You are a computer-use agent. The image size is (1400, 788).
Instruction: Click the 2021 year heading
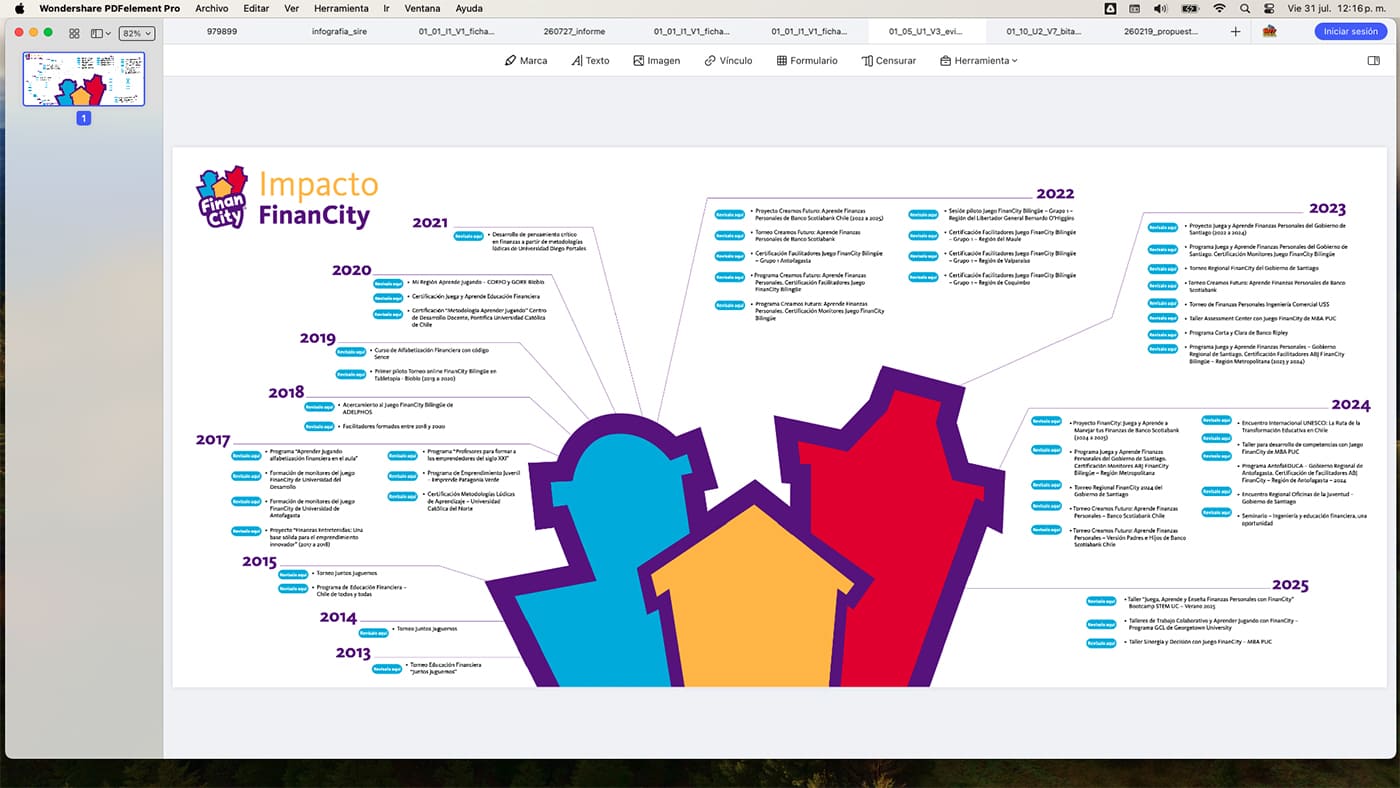click(430, 223)
